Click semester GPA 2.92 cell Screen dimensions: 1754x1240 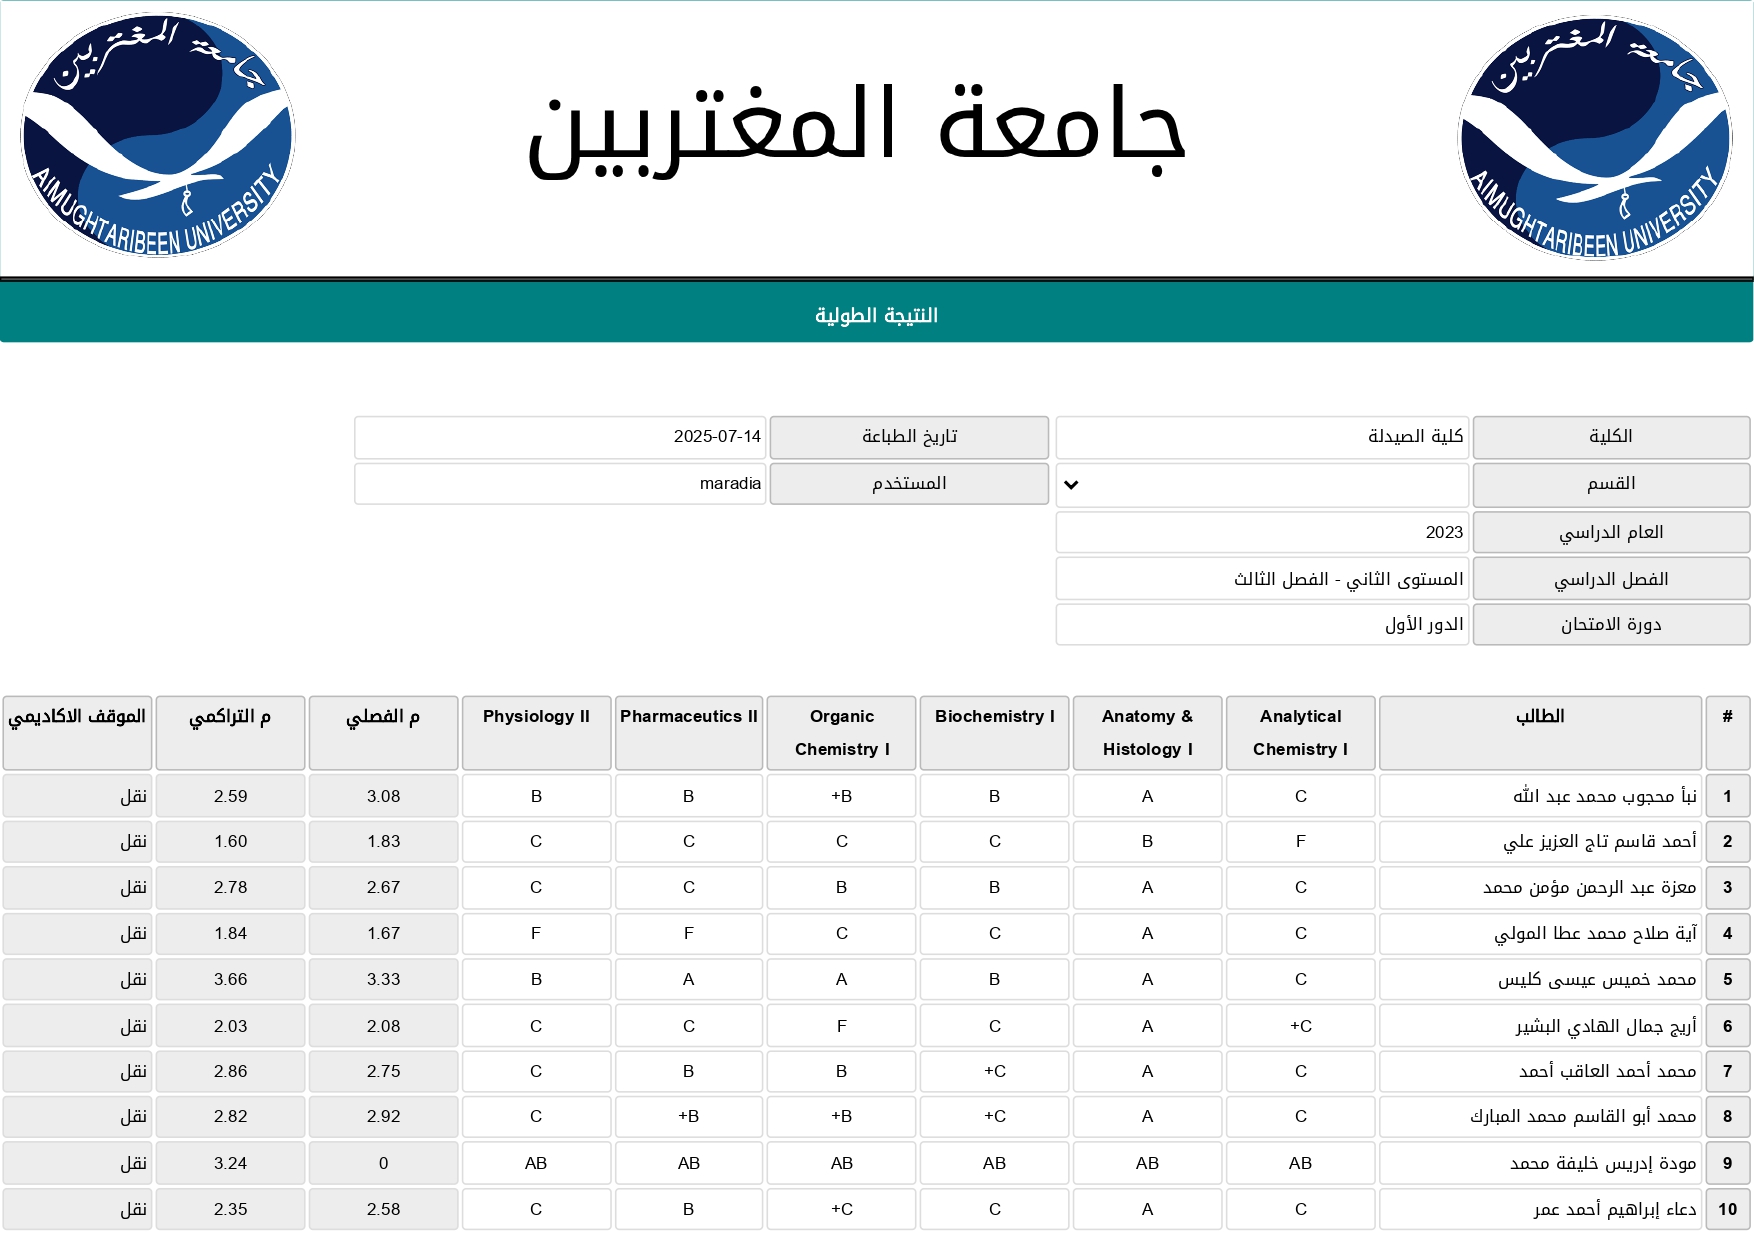(x=383, y=1116)
